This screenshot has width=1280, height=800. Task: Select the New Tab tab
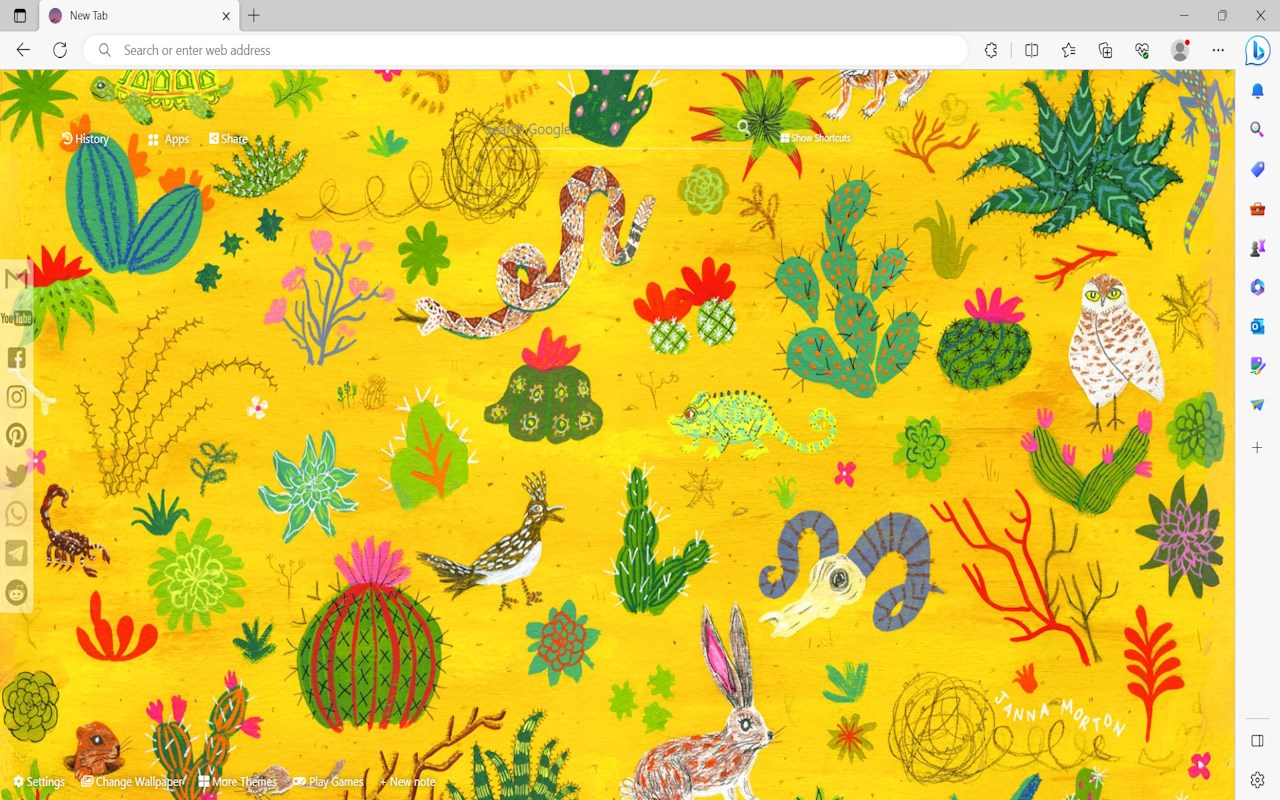coord(138,16)
